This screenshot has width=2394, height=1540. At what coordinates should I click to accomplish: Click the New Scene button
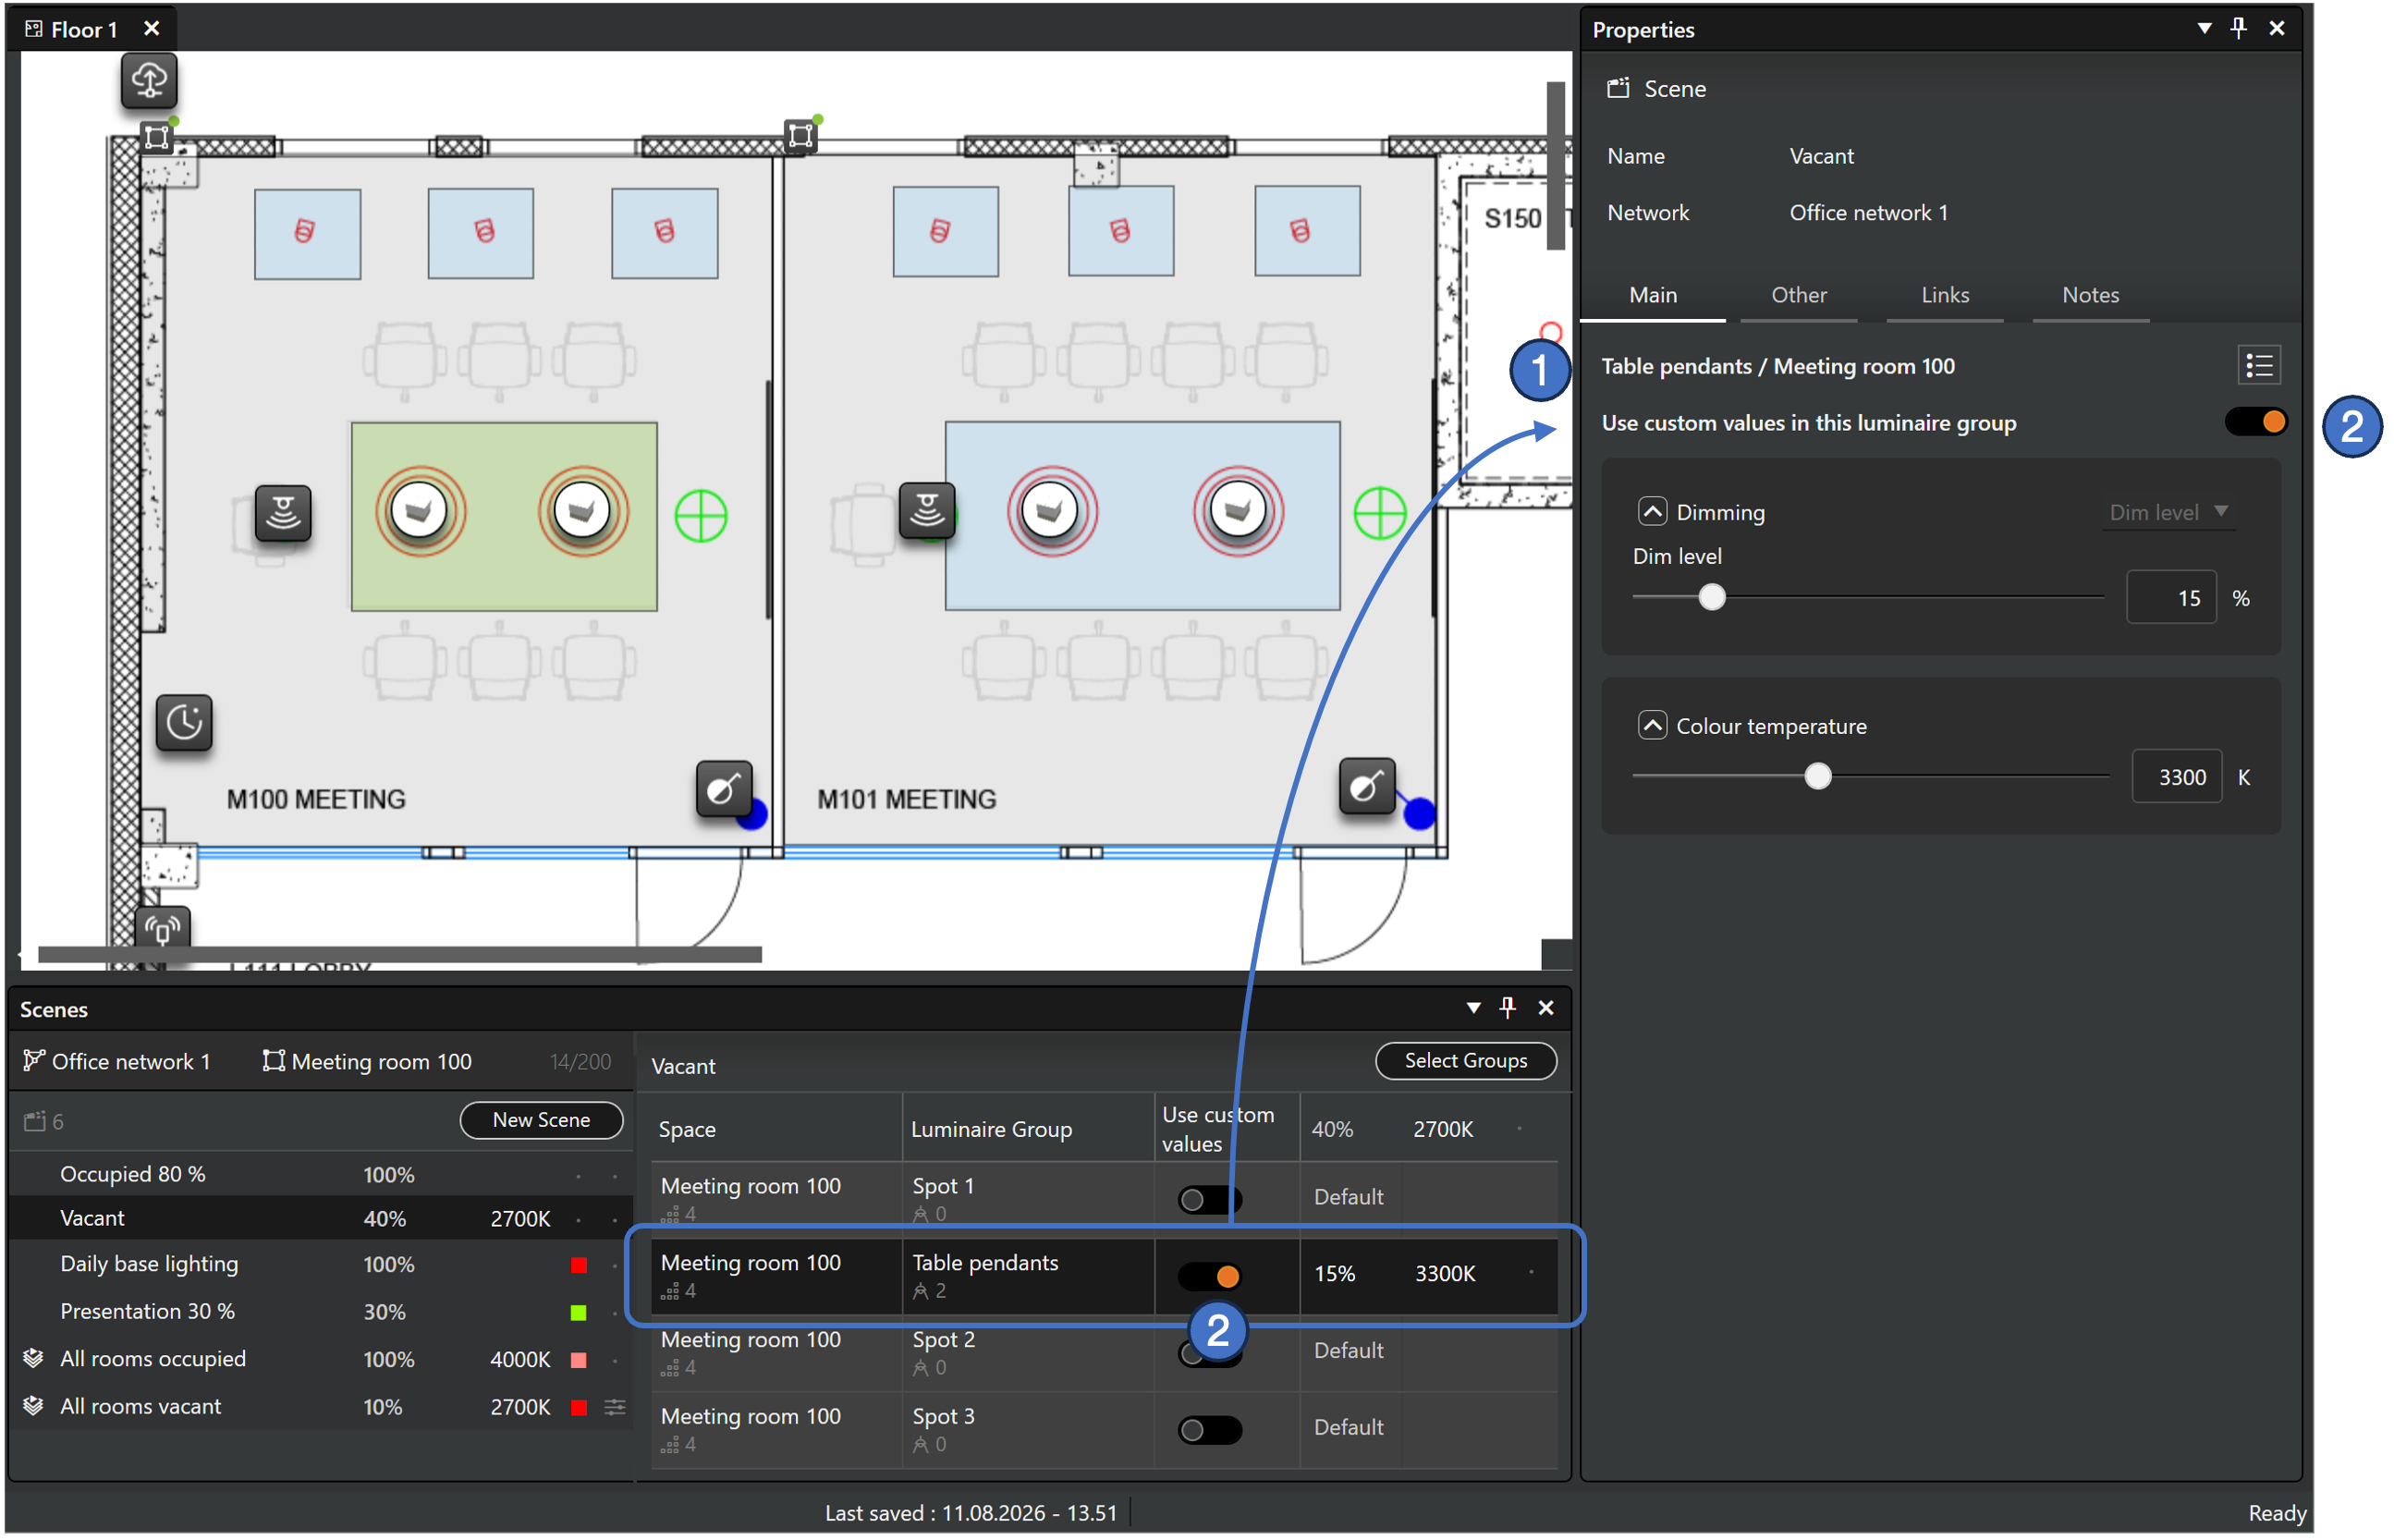pyautogui.click(x=541, y=1120)
